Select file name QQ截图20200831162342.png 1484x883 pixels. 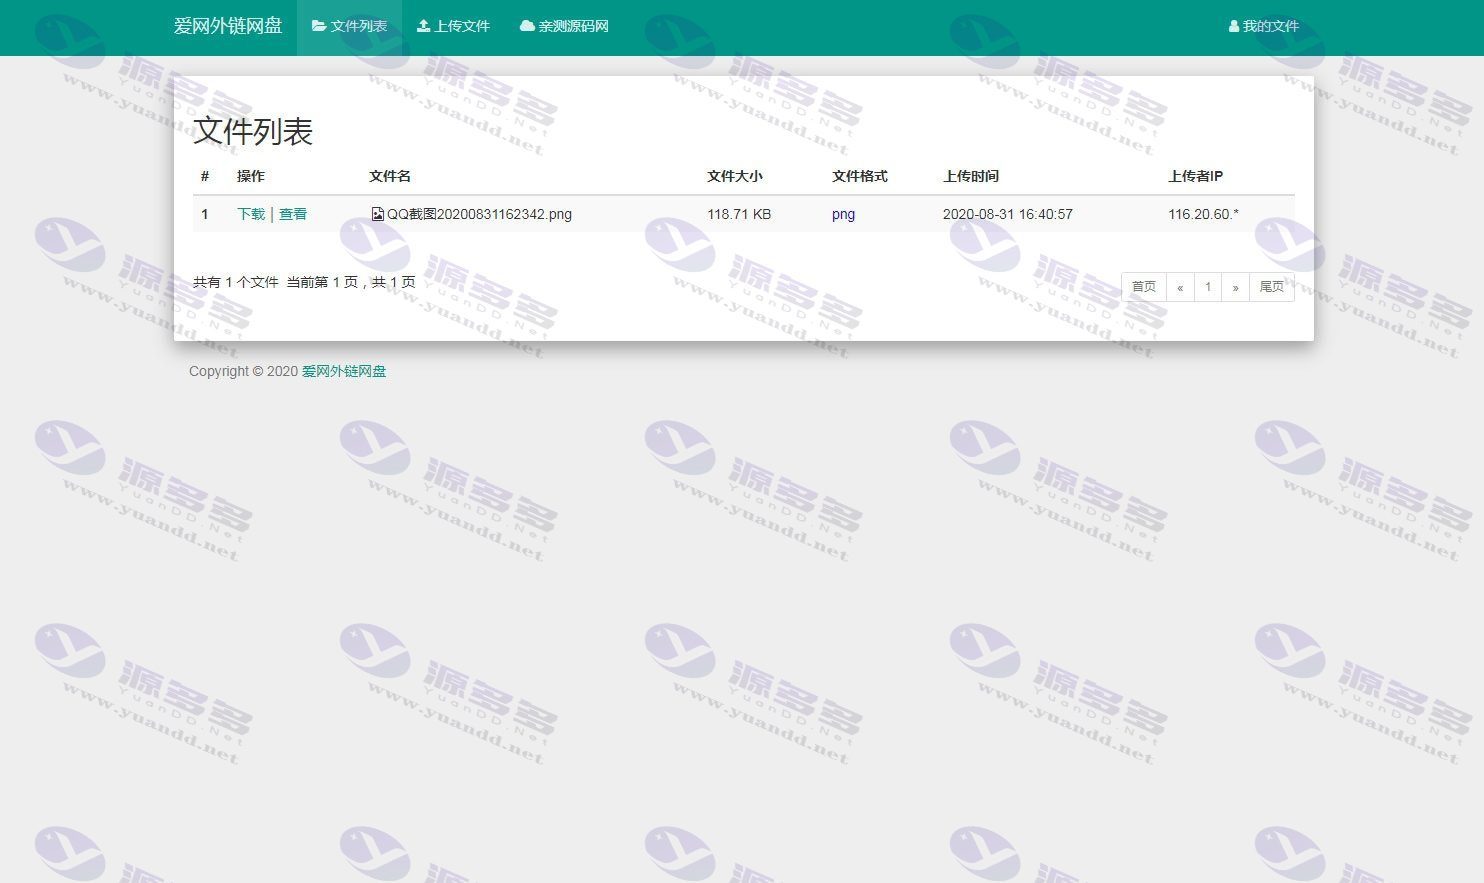pos(479,214)
